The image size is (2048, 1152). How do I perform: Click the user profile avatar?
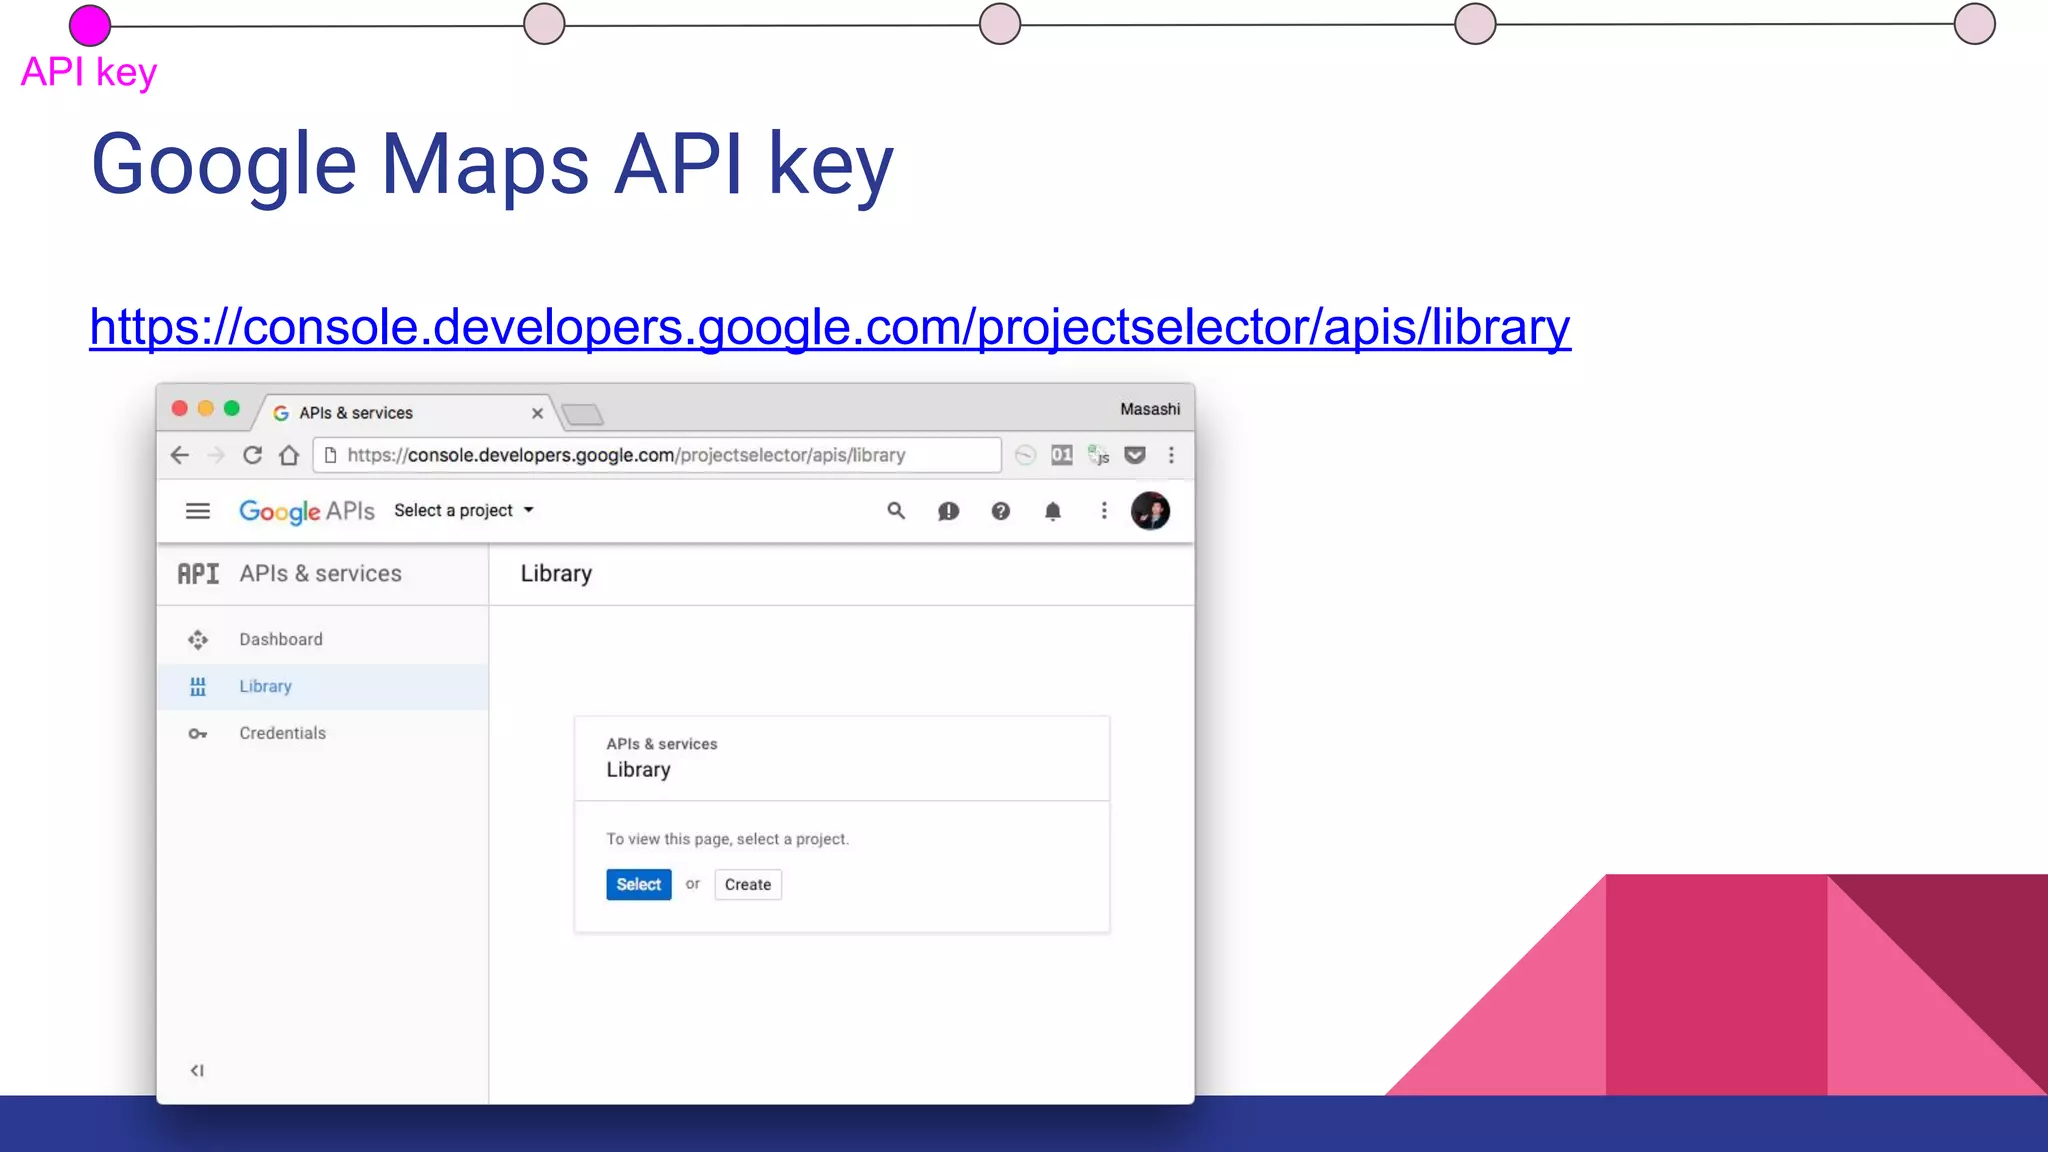(1150, 511)
